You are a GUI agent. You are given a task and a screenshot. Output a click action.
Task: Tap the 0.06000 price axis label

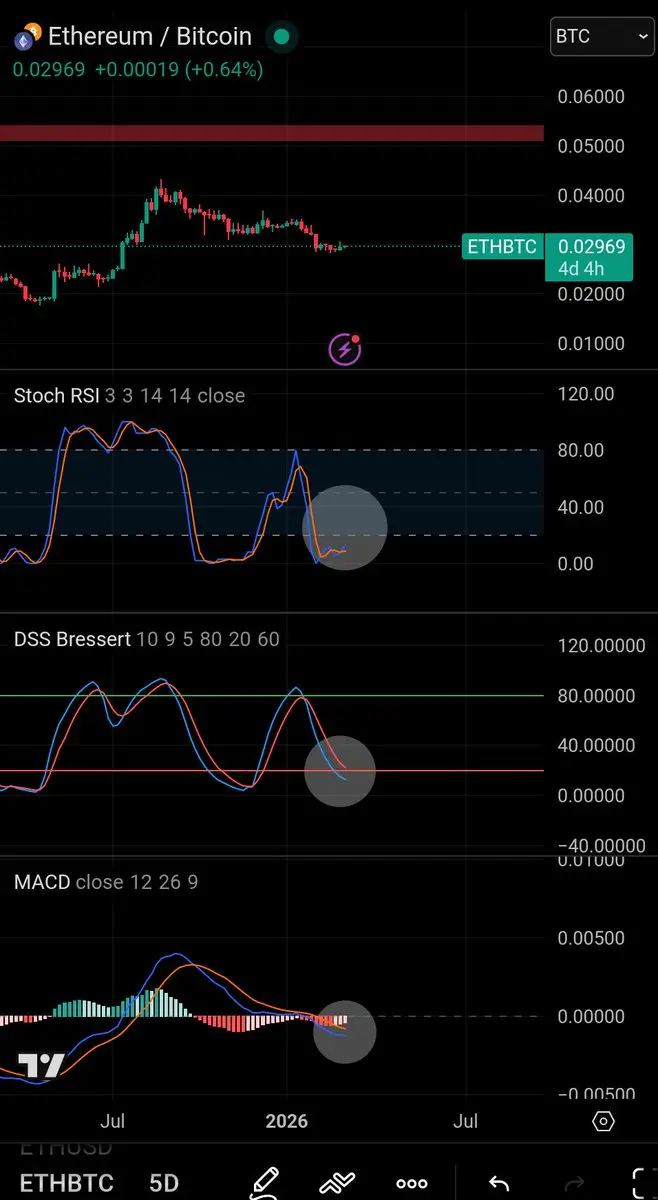coord(590,97)
